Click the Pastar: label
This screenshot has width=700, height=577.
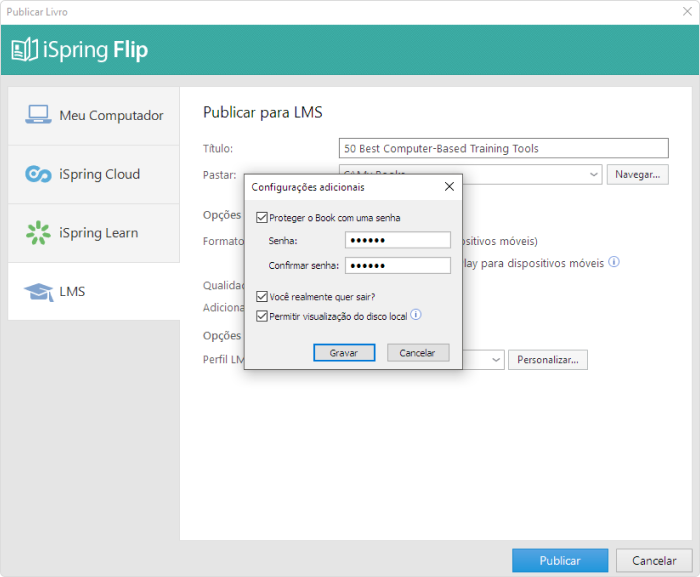coord(219,175)
